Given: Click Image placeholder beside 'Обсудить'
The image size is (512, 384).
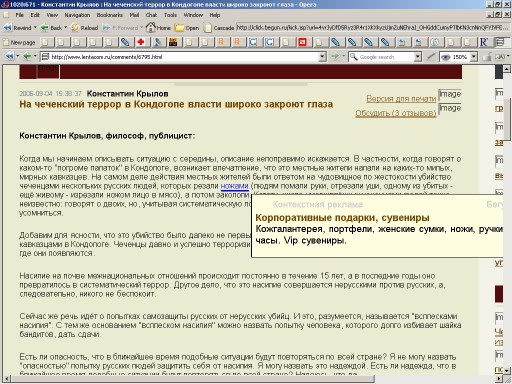Looking at the screenshot, I should 450,108.
